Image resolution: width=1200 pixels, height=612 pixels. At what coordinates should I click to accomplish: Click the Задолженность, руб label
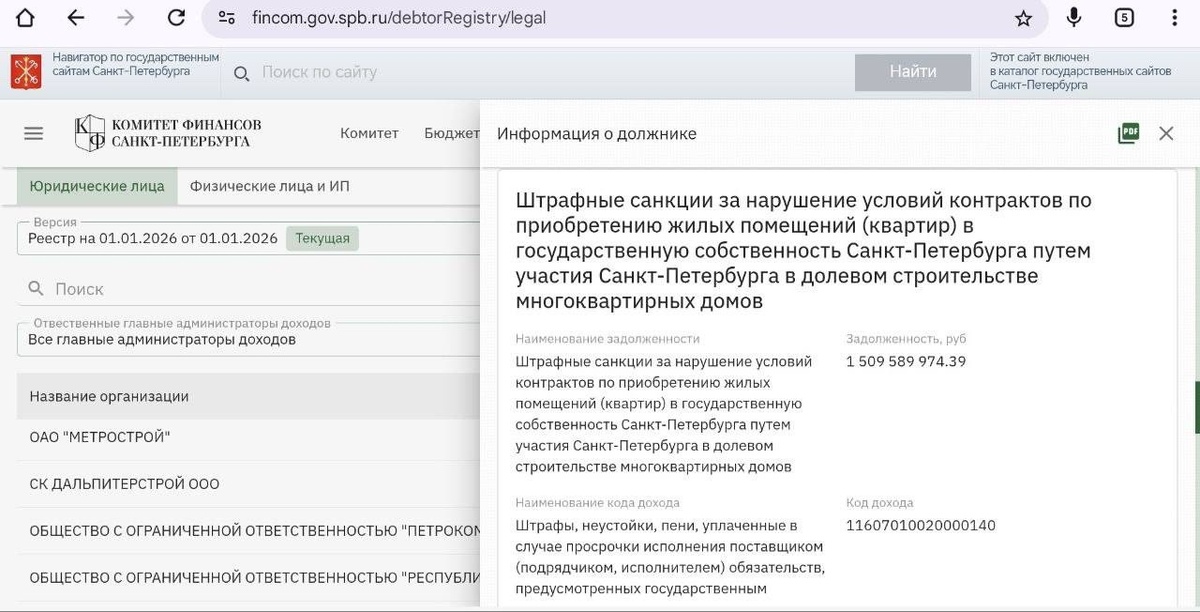[906, 339]
